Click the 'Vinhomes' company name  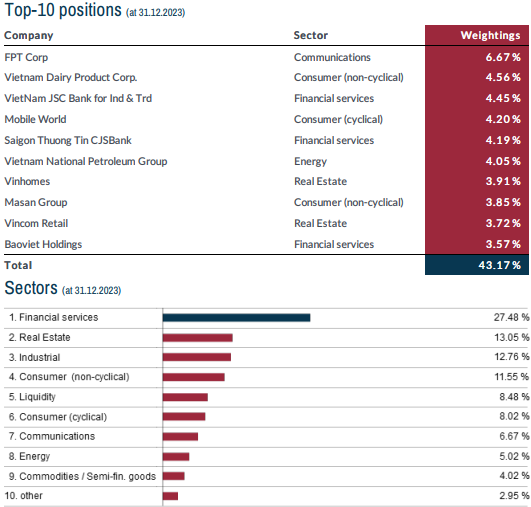[x=27, y=181]
